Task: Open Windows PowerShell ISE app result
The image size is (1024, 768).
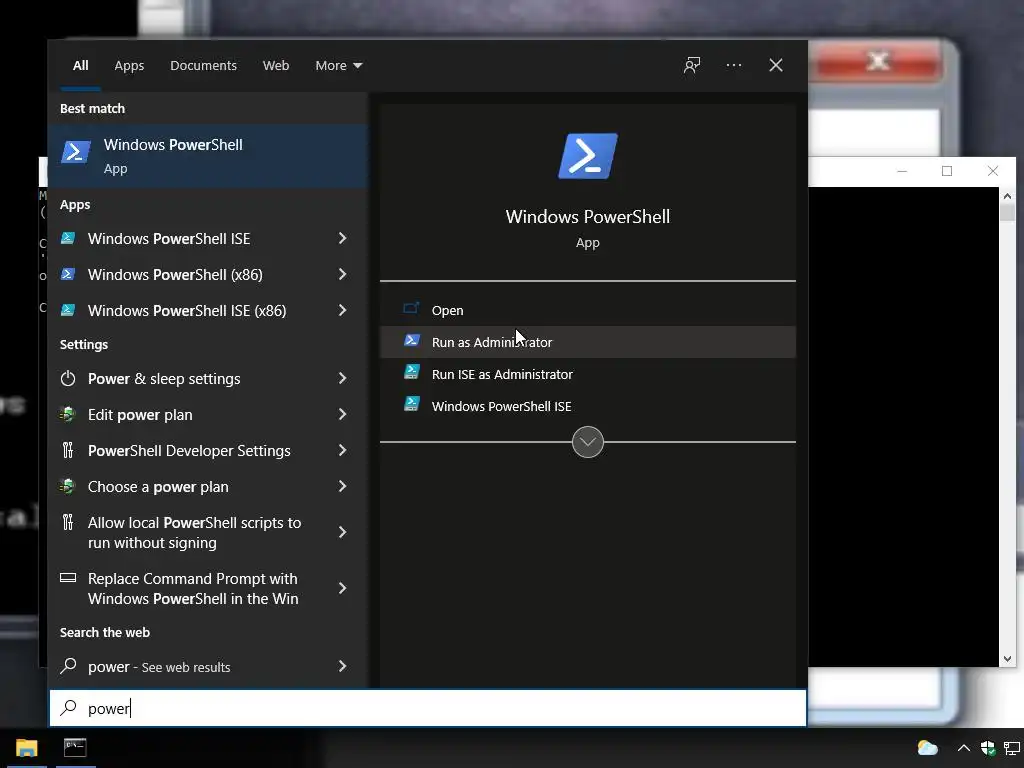Action: pos(208,238)
